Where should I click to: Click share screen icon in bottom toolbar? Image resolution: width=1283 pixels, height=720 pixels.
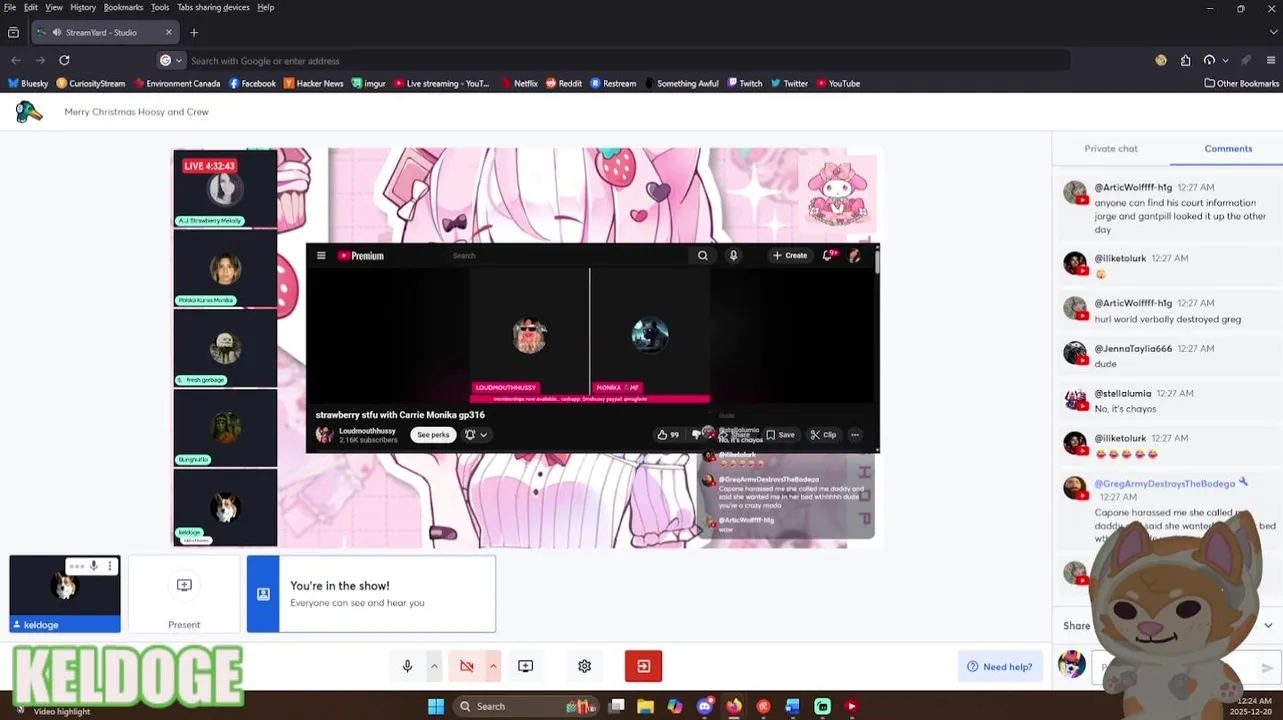(x=525, y=666)
